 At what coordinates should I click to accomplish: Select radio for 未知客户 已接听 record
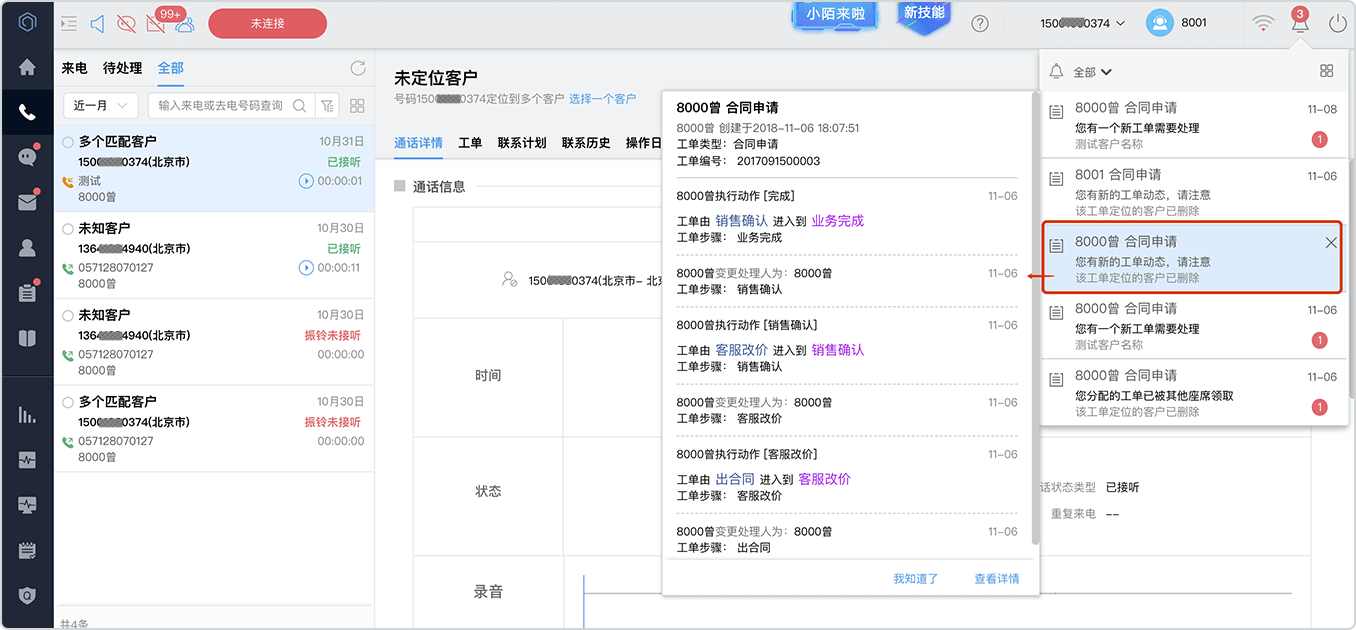[x=68, y=229]
